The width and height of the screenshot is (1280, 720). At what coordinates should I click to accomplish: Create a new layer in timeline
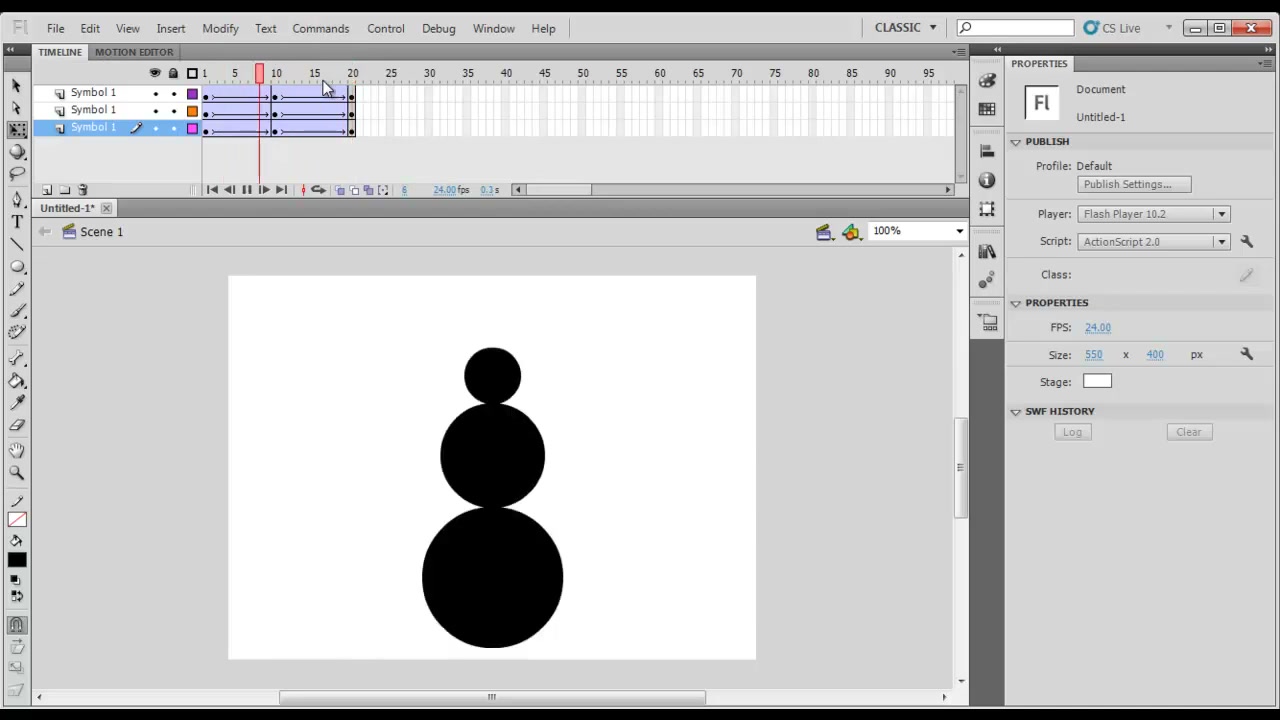pyautogui.click(x=46, y=190)
